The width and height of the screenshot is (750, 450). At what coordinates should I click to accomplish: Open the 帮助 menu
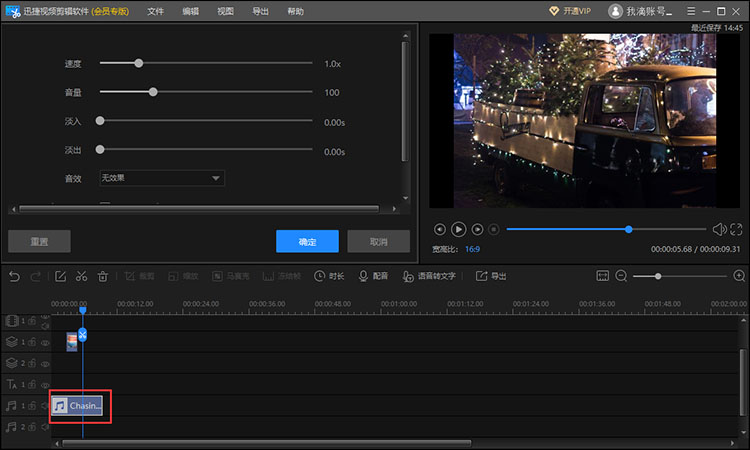[x=295, y=11]
